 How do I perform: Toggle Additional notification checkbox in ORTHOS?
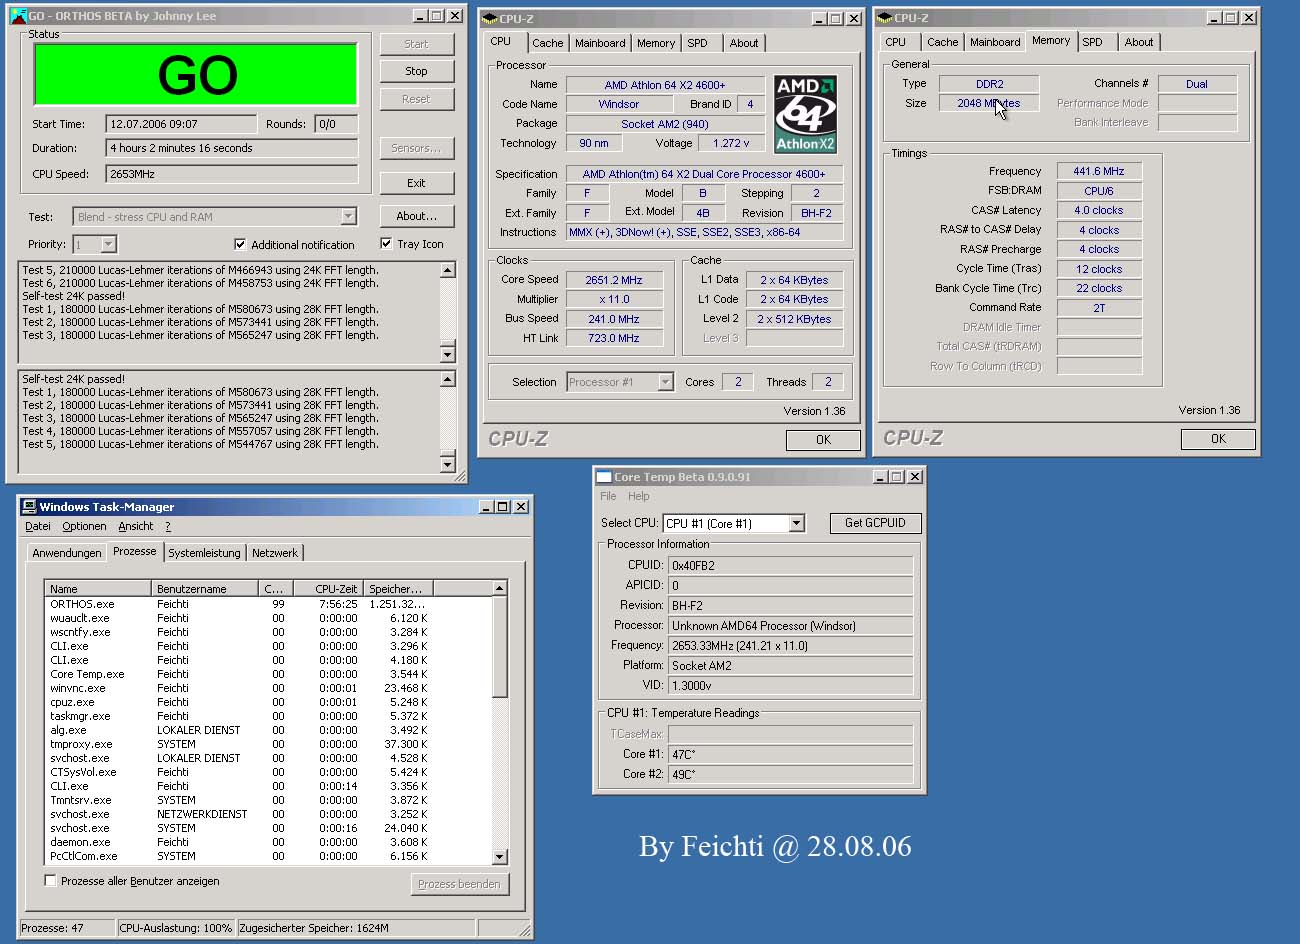click(240, 244)
